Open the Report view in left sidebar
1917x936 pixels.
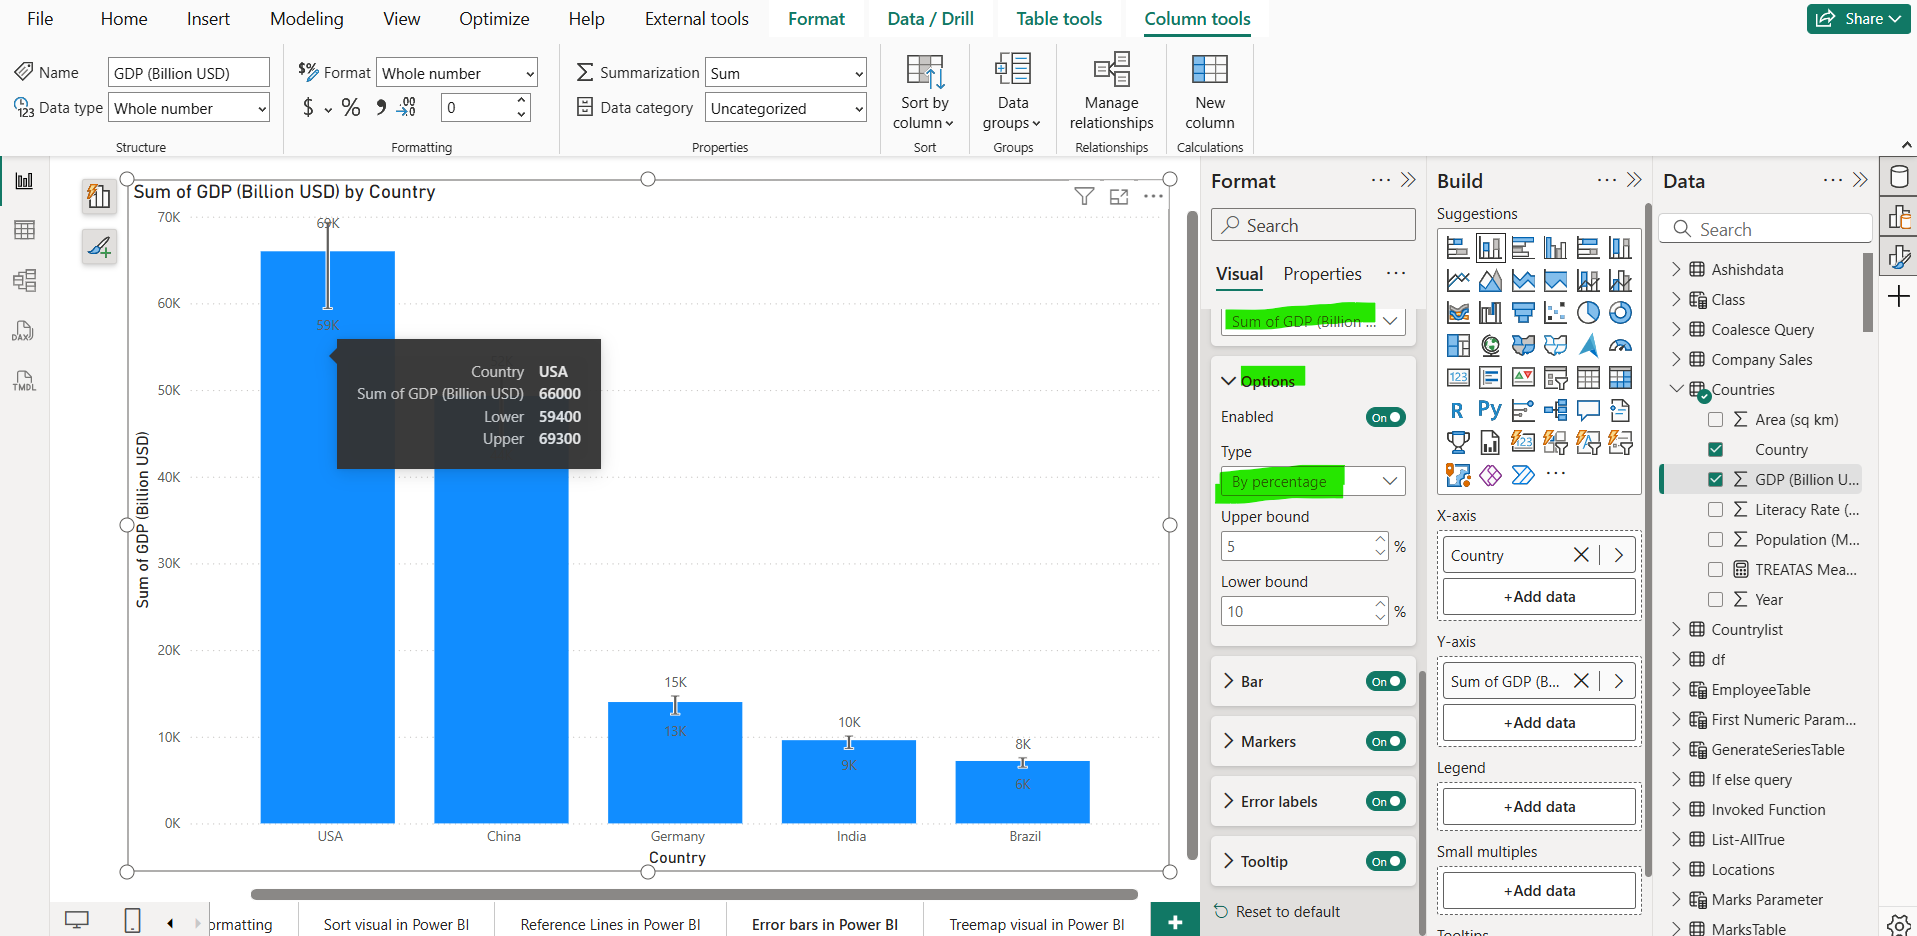24,181
